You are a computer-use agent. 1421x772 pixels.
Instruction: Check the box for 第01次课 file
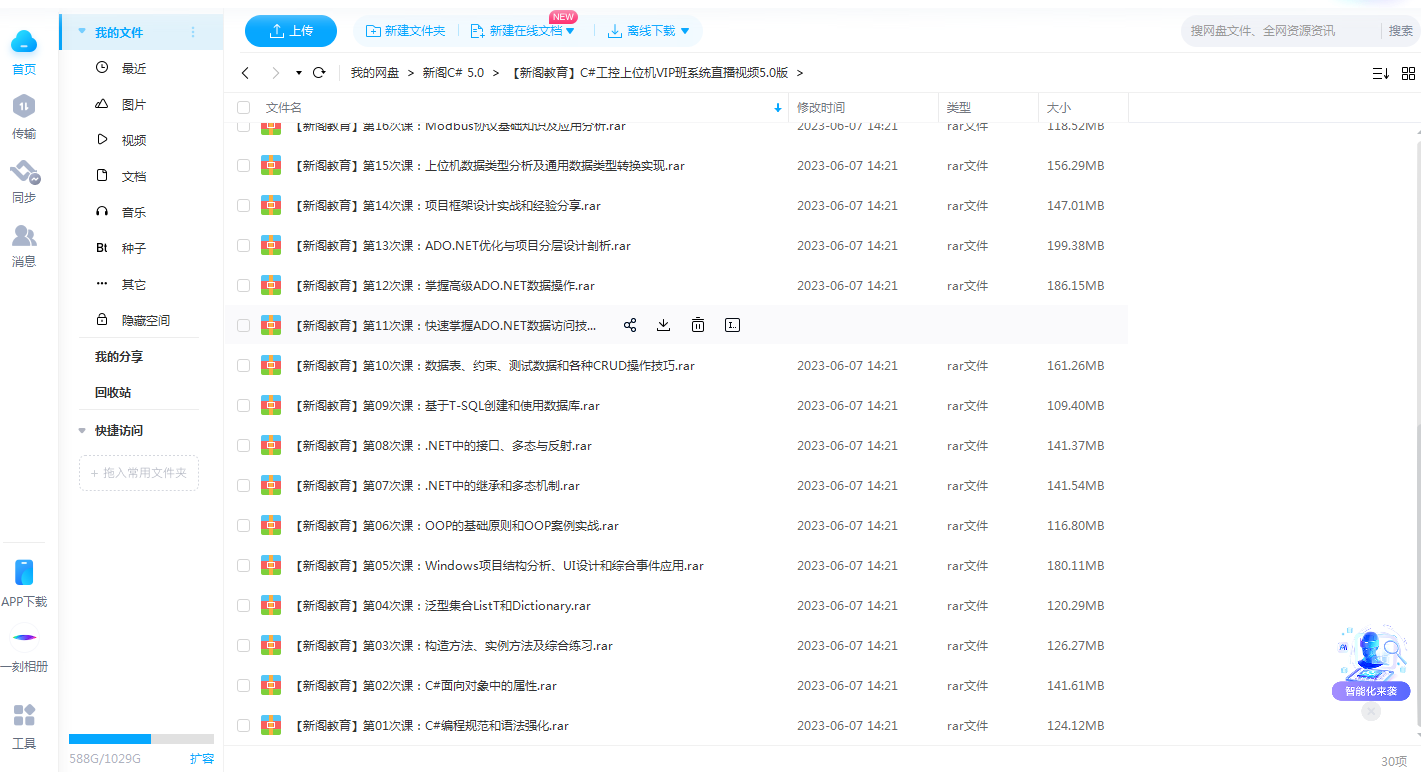244,726
